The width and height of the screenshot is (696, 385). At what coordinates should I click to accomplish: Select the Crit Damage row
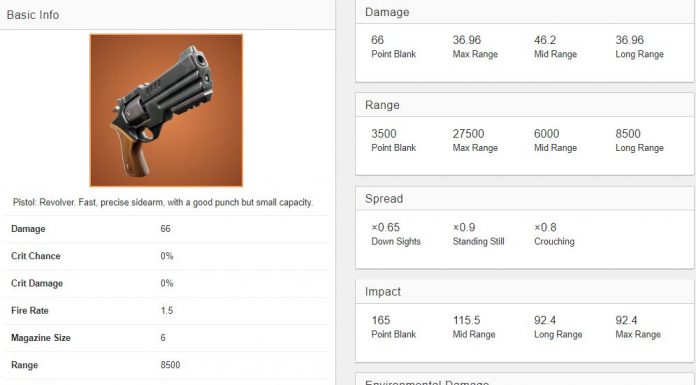pos(166,283)
